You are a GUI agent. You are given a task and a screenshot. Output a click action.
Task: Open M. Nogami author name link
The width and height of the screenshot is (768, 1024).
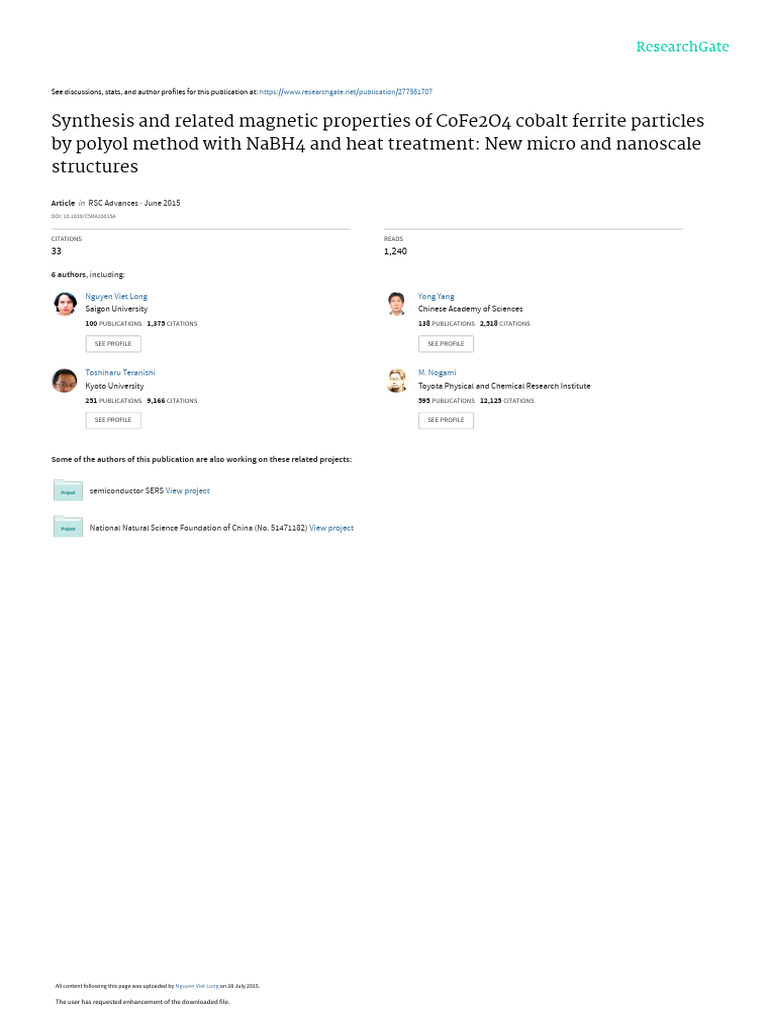(437, 373)
